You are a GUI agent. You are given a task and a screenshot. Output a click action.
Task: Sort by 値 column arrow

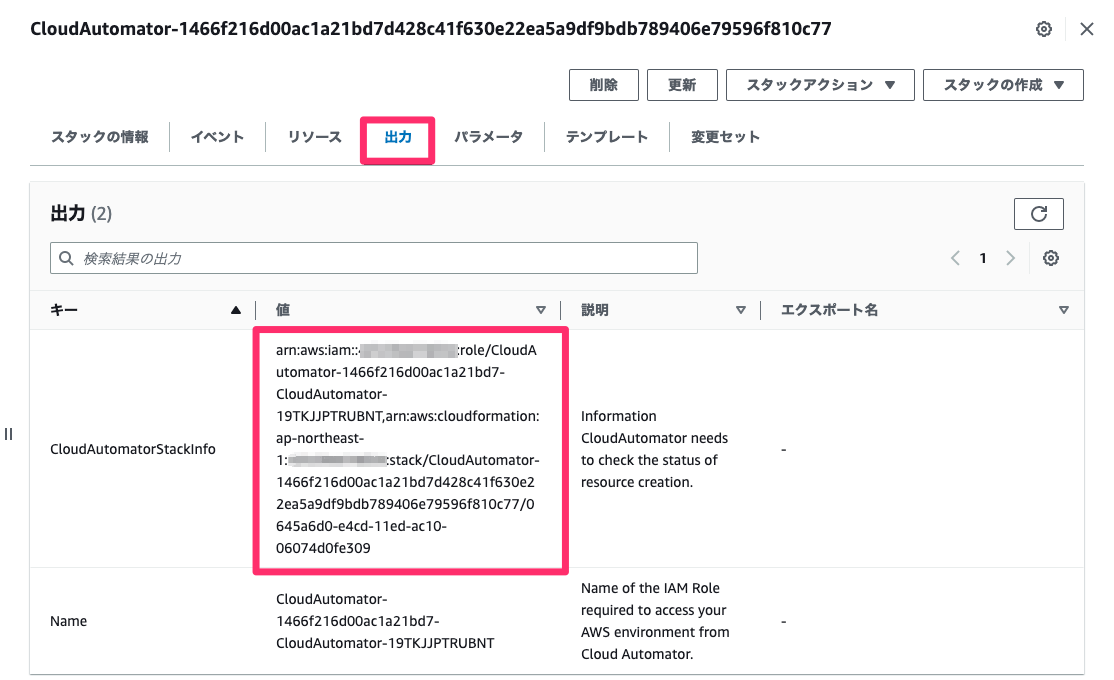pyautogui.click(x=541, y=310)
